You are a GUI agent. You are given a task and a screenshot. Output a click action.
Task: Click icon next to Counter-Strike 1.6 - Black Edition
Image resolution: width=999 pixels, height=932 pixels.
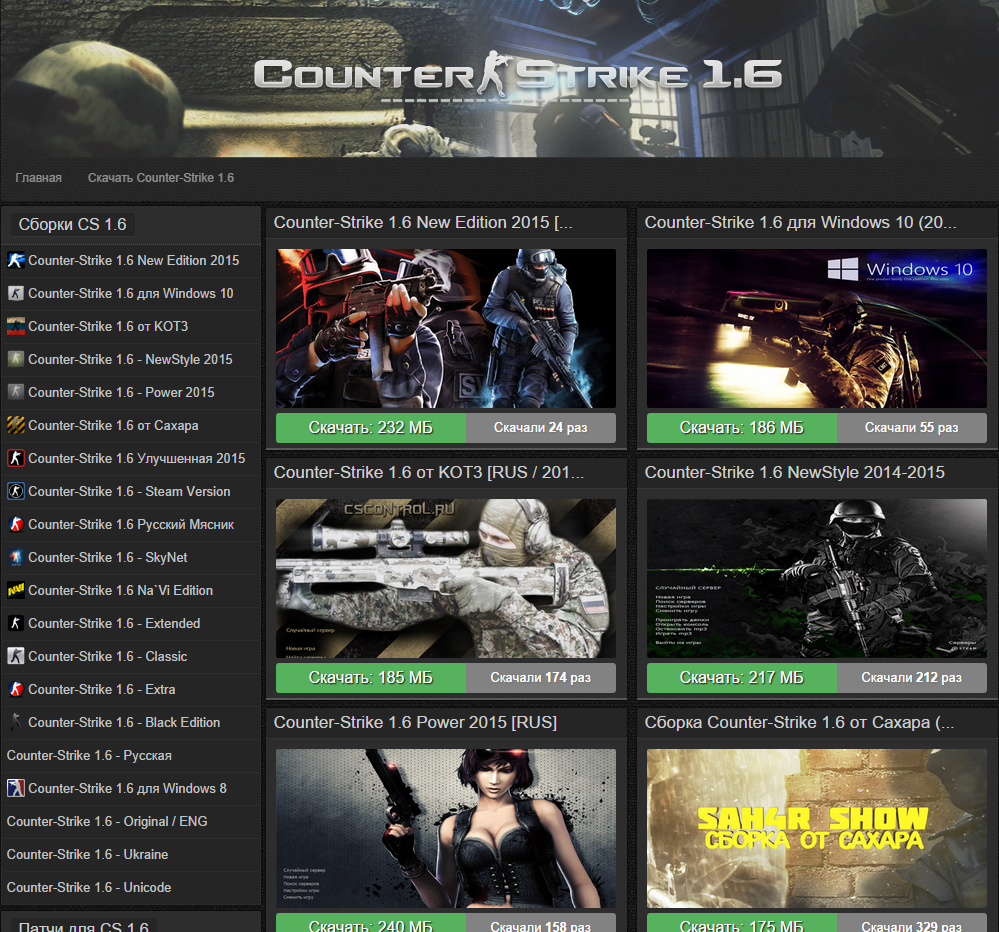16,722
